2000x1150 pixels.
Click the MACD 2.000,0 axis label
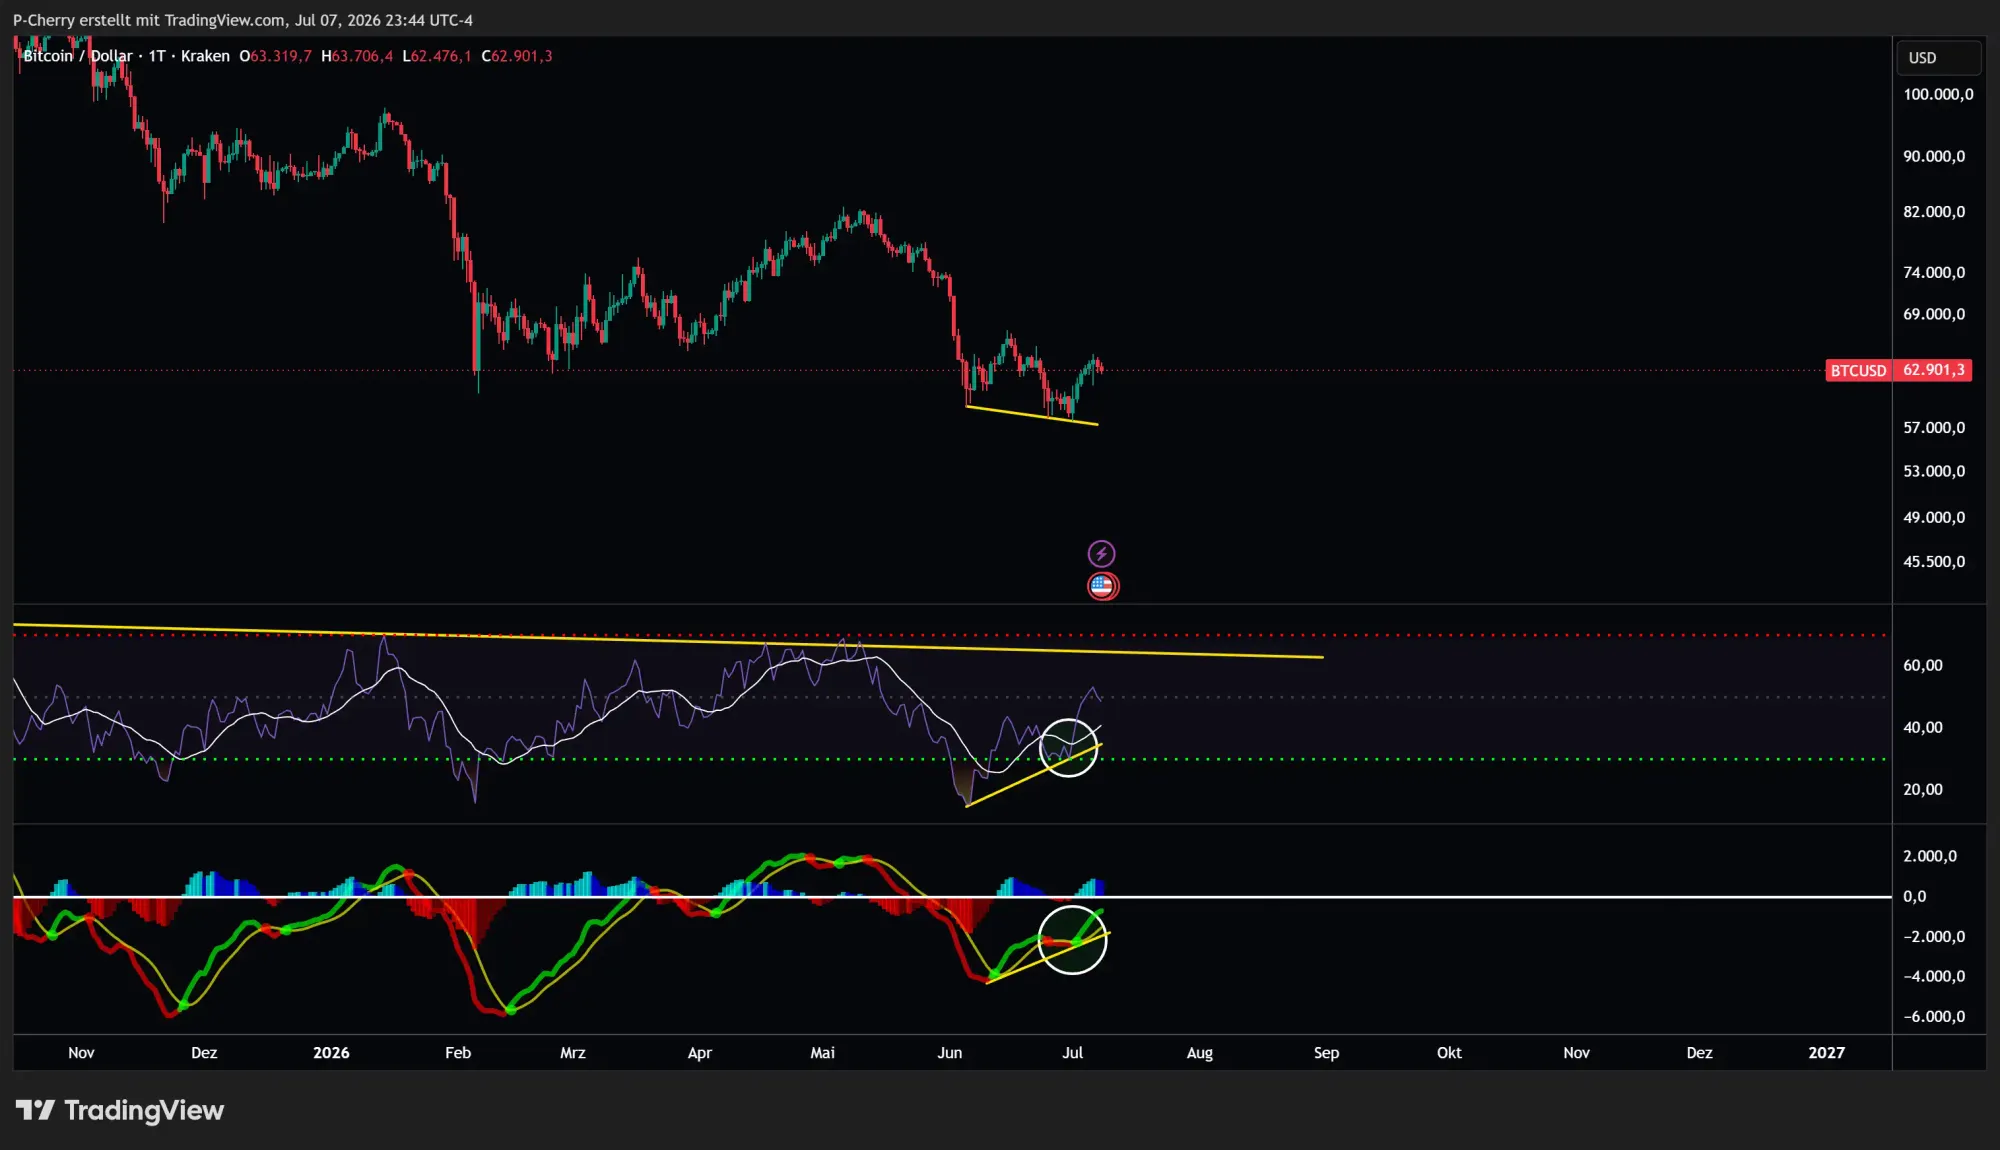click(1930, 856)
